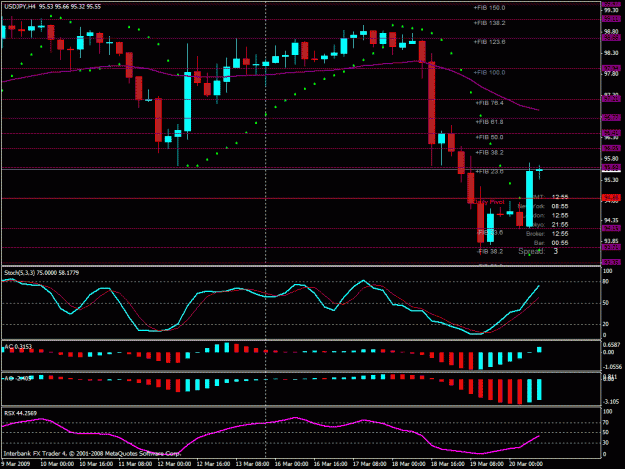Click the purple moving average line end
Viewport: 625px width, 469px height.
click(538, 110)
